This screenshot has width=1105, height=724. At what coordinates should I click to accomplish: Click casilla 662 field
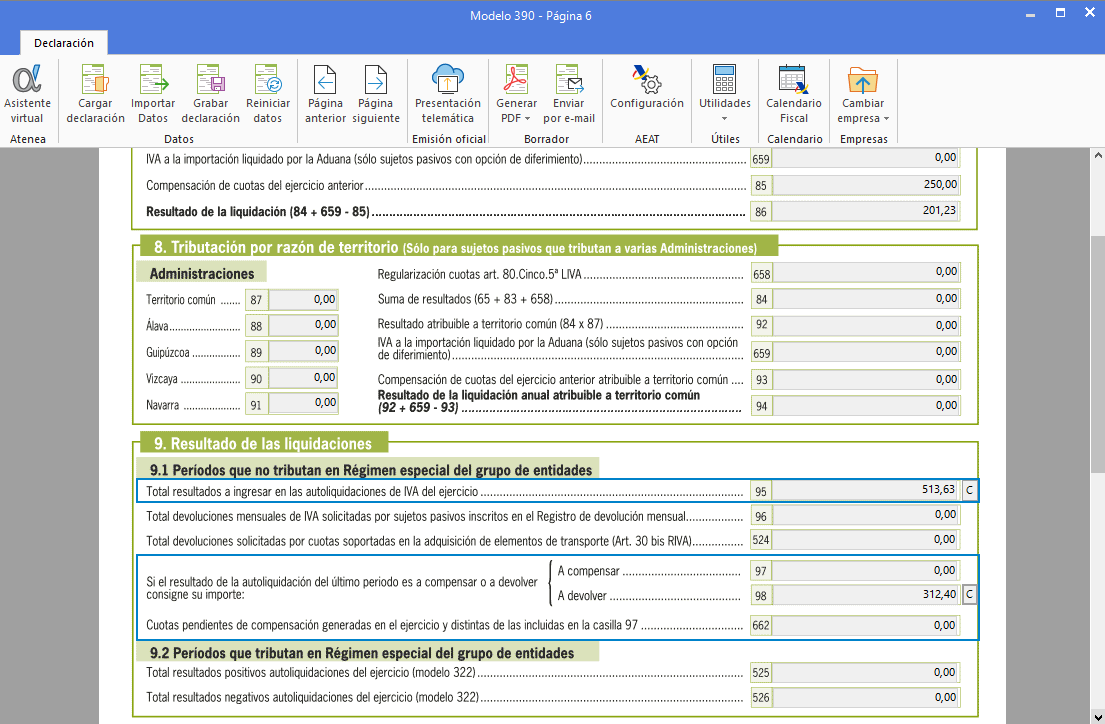point(866,625)
